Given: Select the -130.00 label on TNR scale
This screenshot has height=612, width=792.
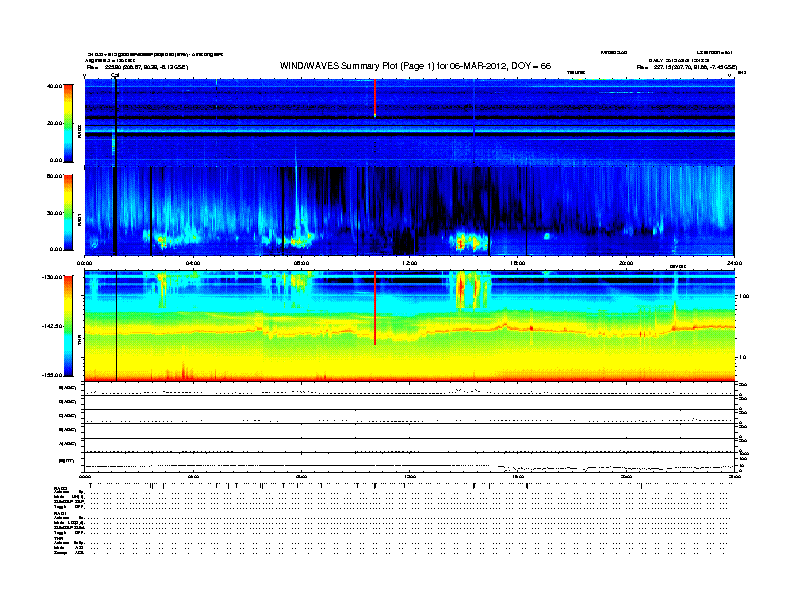Looking at the screenshot, I should (52, 277).
